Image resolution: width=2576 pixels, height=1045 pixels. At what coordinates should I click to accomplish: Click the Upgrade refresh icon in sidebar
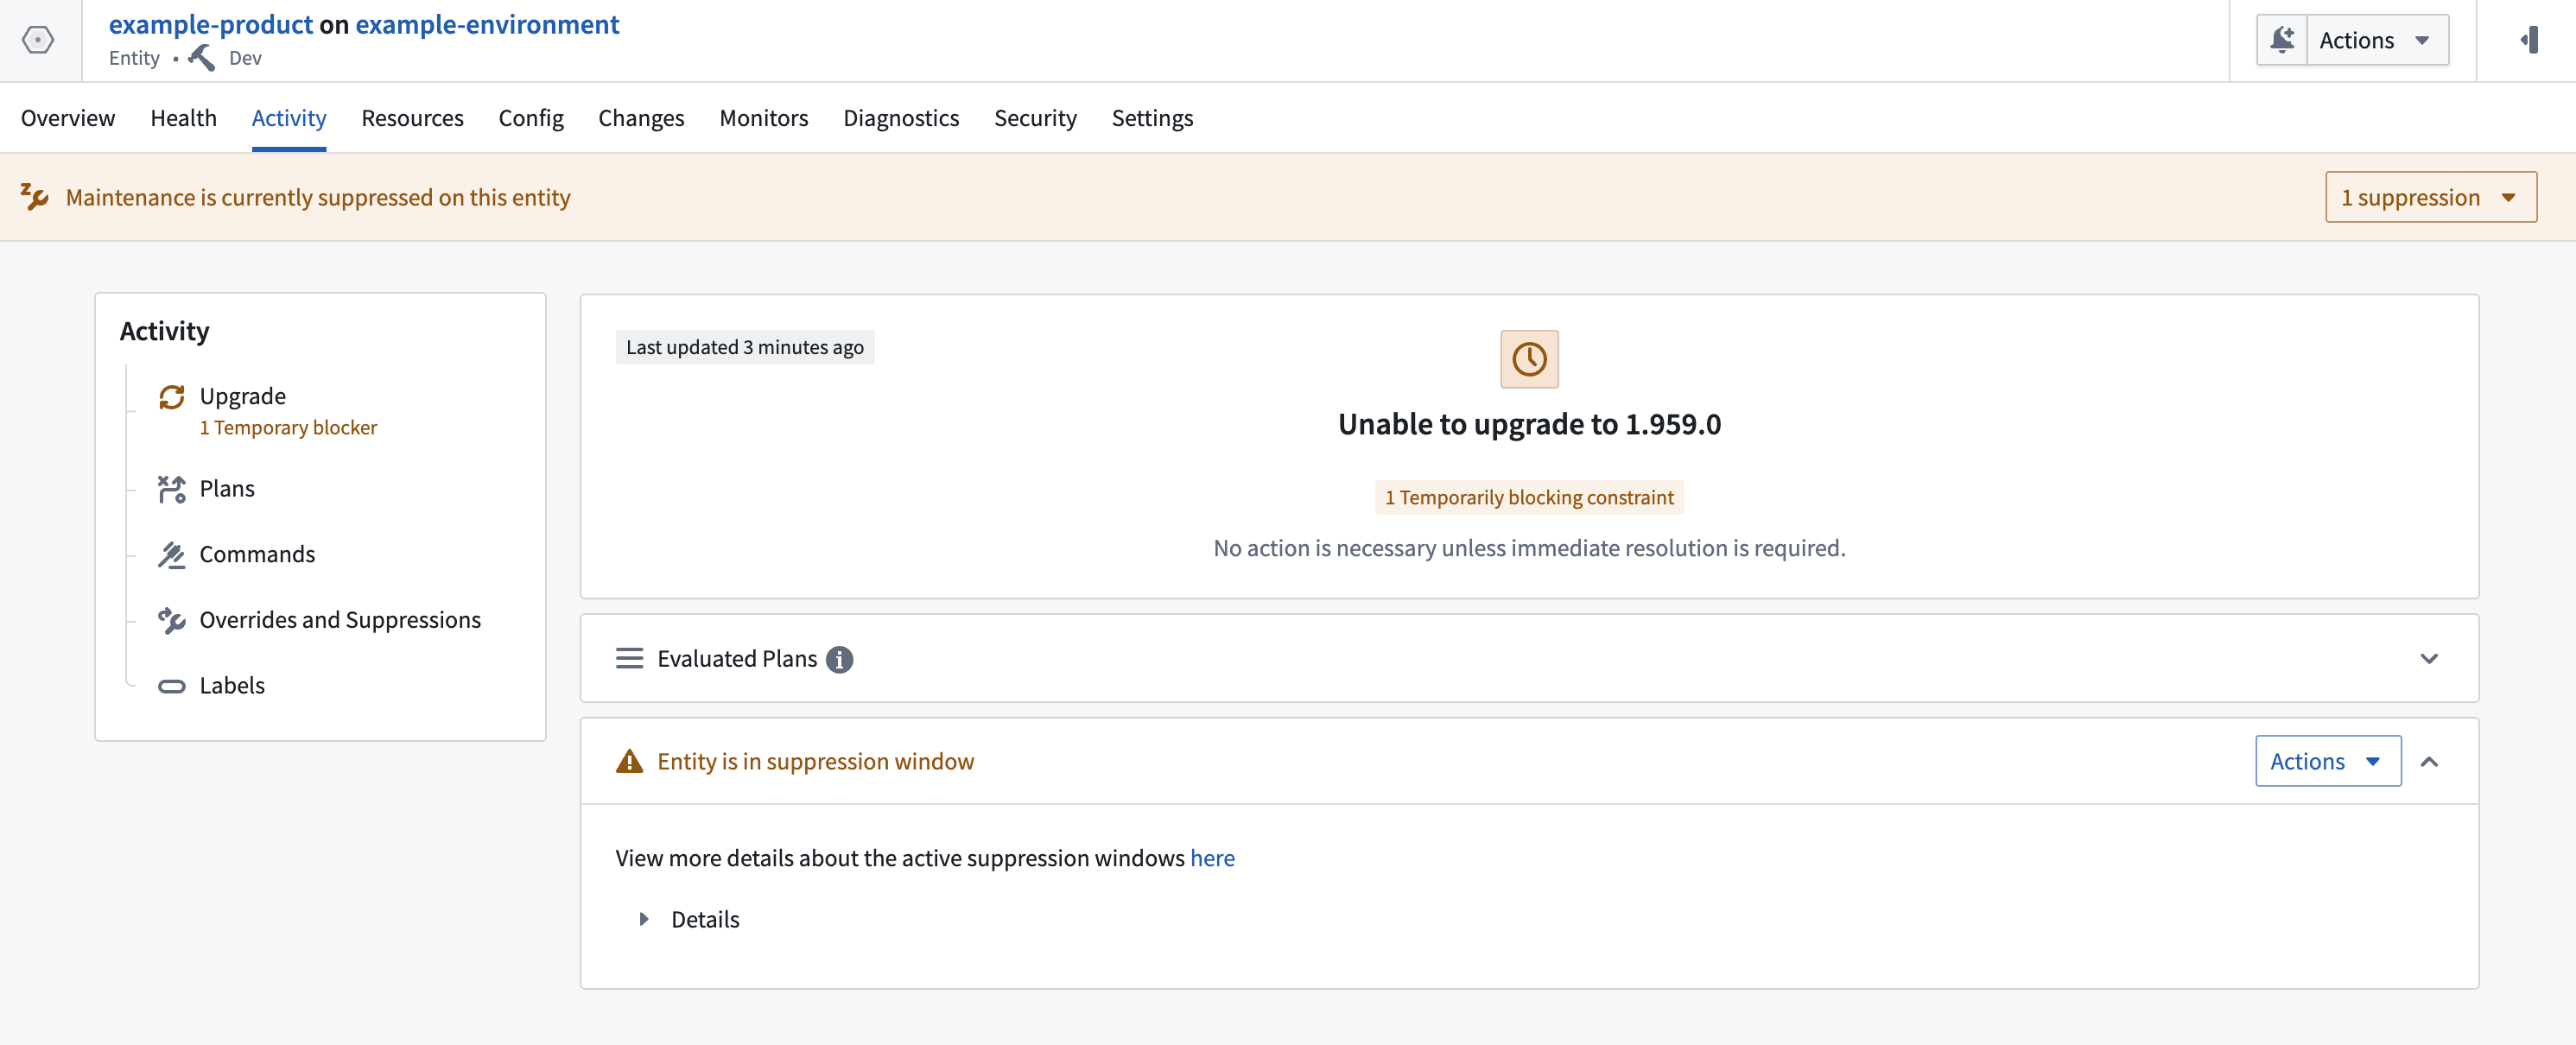click(172, 397)
